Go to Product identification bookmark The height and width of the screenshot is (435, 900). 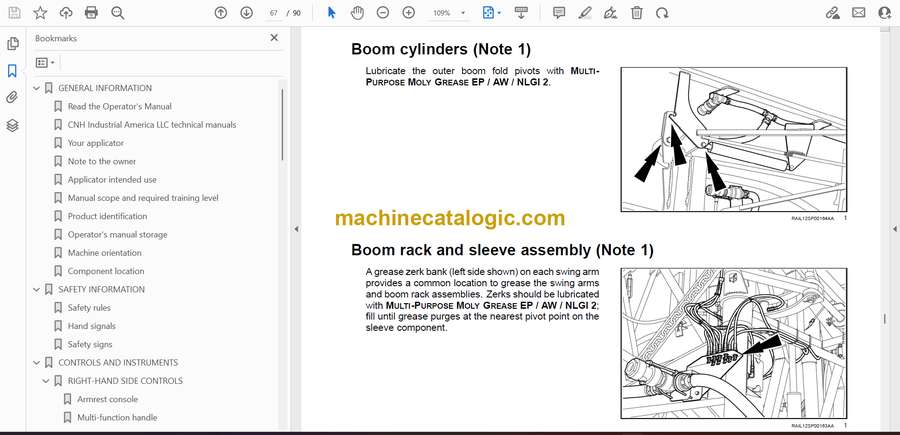(x=107, y=216)
